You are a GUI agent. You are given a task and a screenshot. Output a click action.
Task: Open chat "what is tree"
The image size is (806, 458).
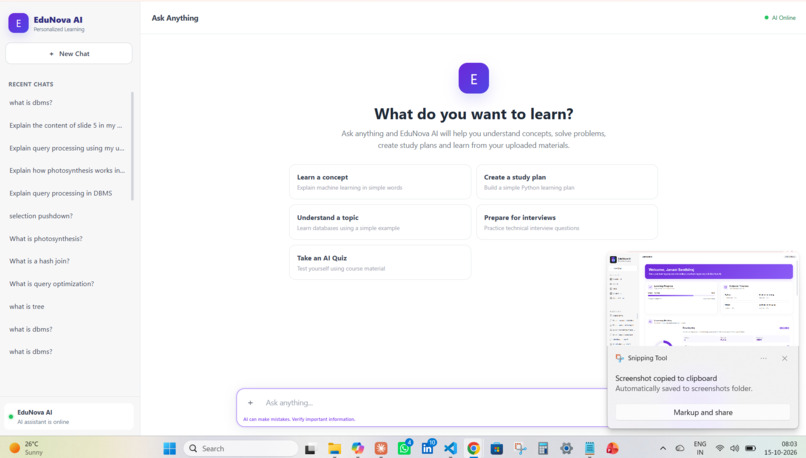[x=27, y=306]
